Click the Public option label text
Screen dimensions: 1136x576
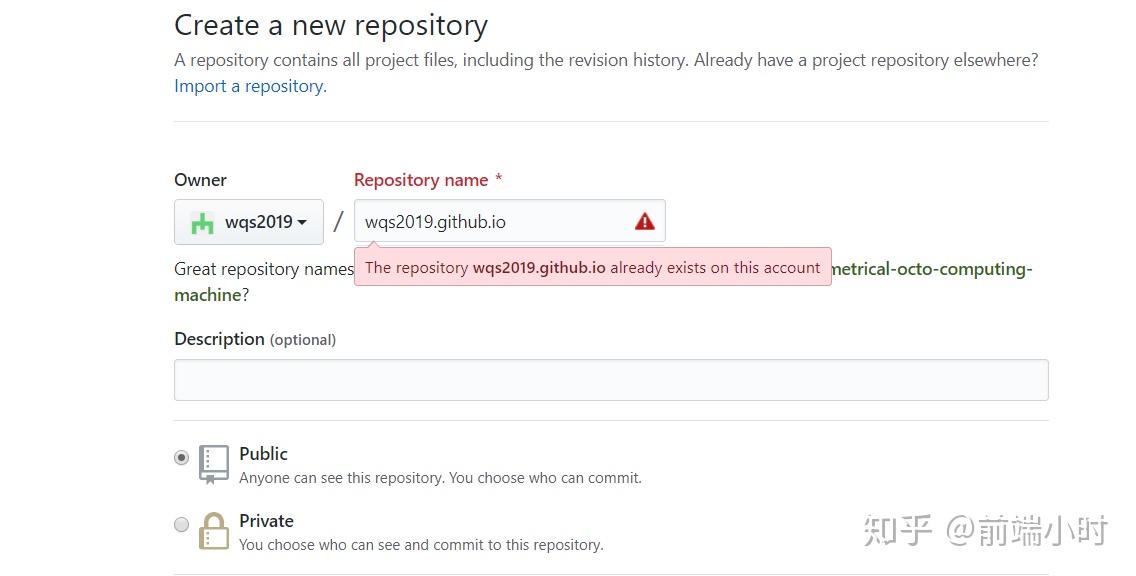[x=263, y=454]
